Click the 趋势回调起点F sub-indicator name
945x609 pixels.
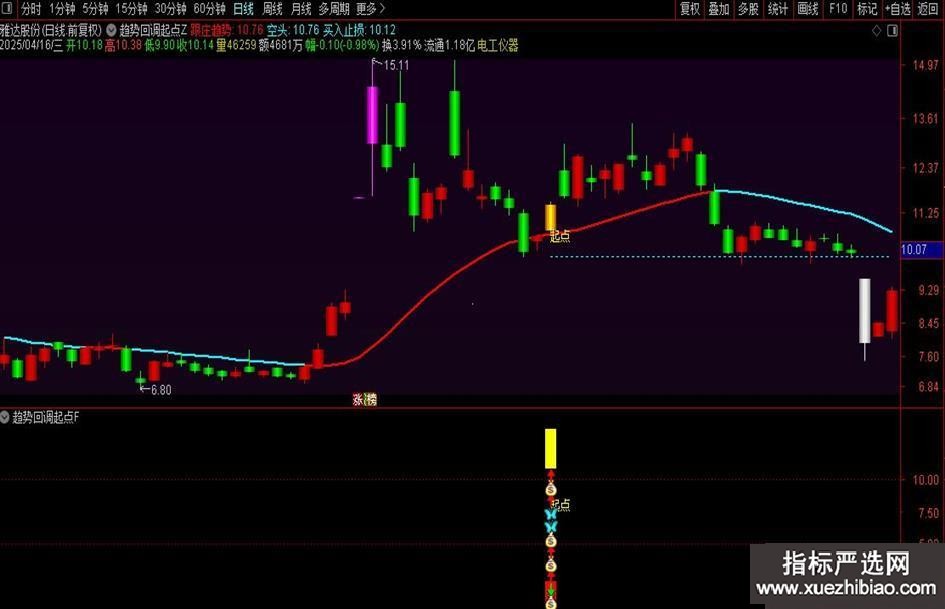46,417
